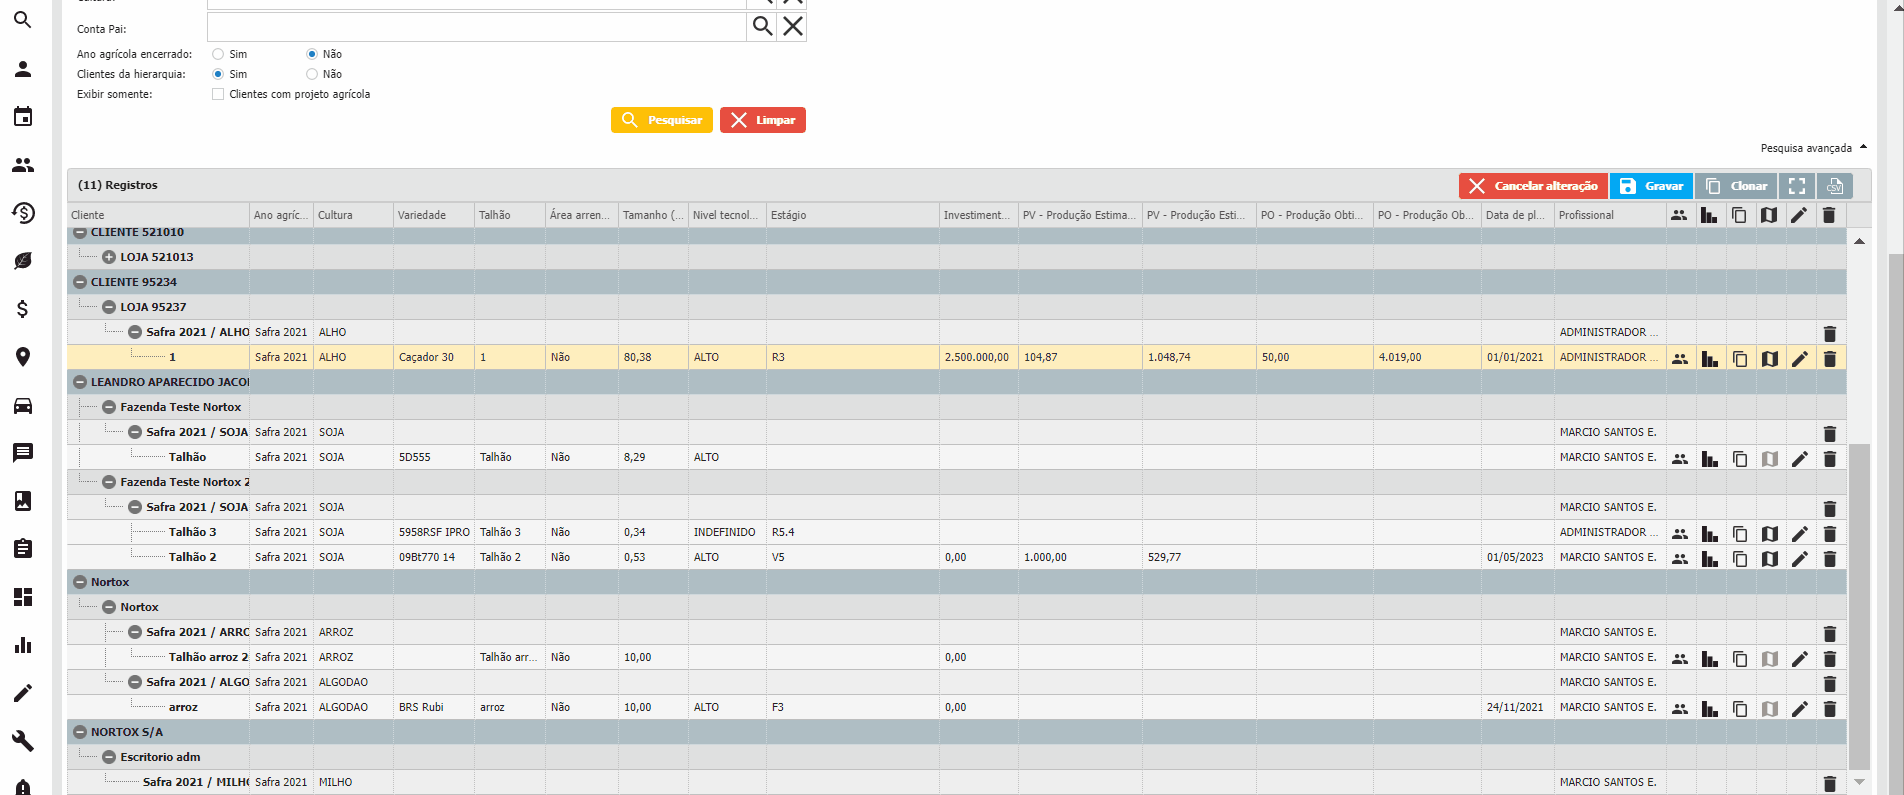Click grid scroll up arrow
The width and height of the screenshot is (1904, 795).
(x=1859, y=241)
